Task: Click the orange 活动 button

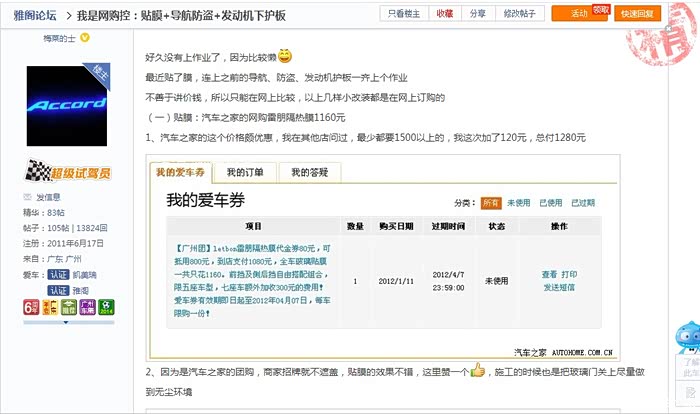Action: [577, 14]
